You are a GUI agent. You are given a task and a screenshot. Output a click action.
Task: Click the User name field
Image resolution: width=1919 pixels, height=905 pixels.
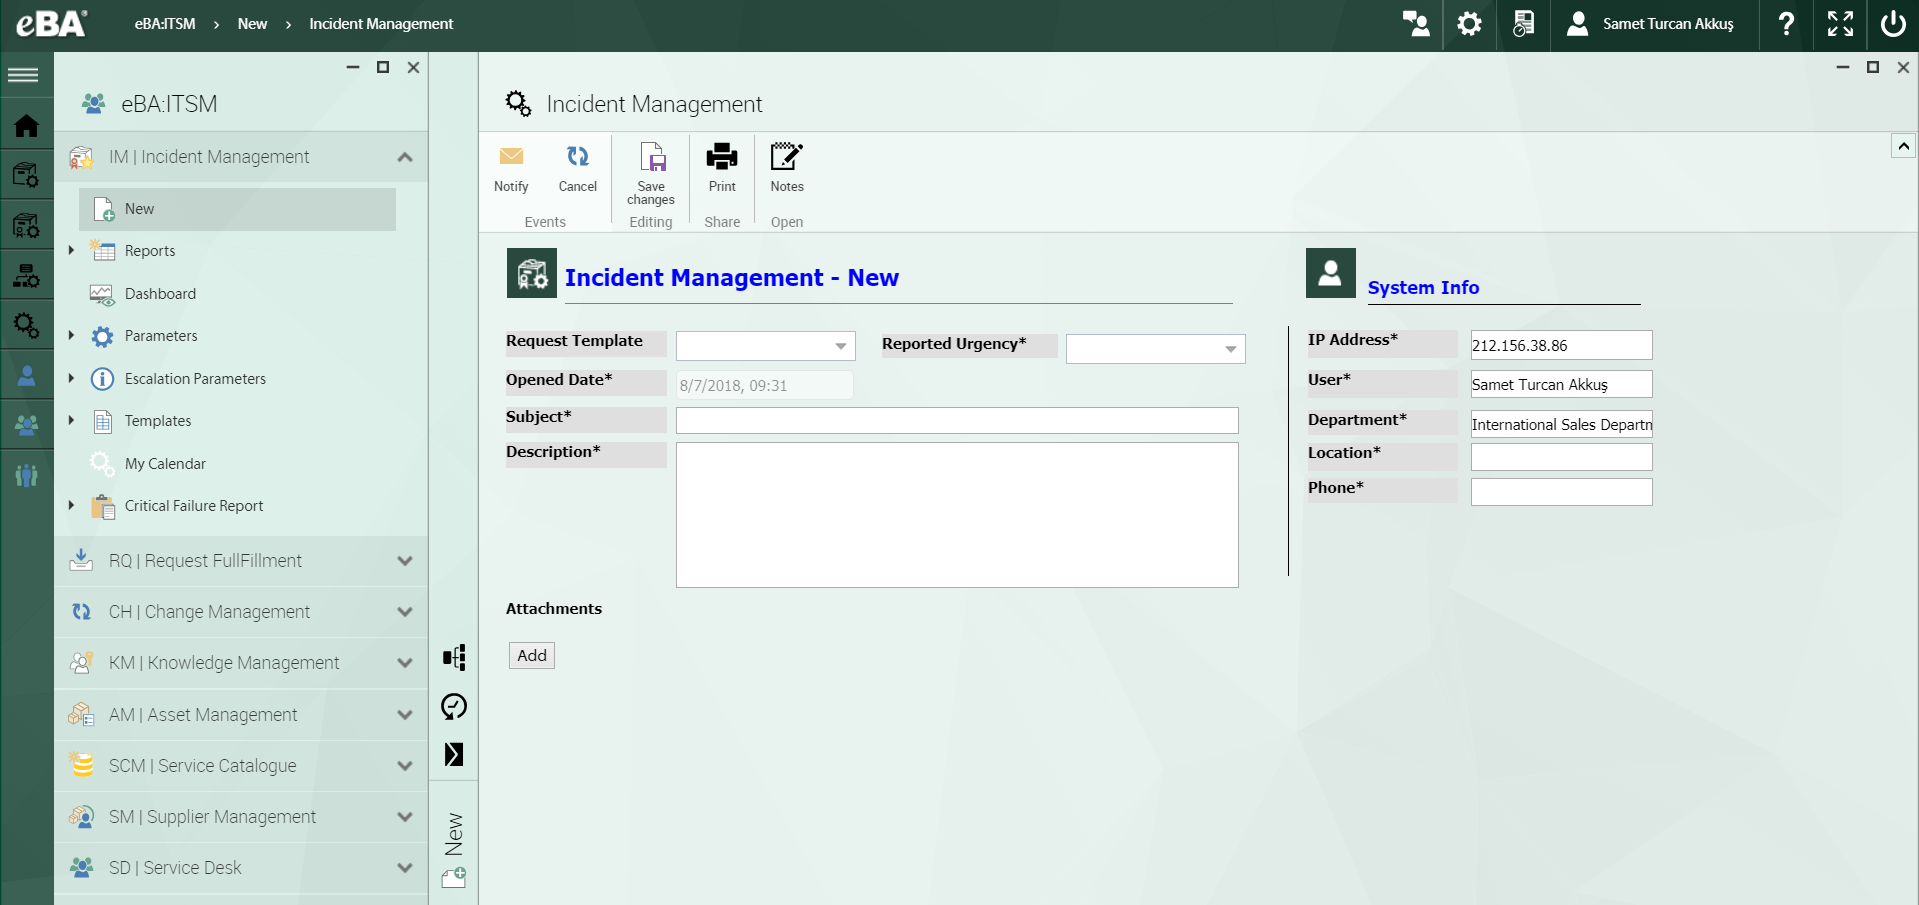pyautogui.click(x=1562, y=384)
